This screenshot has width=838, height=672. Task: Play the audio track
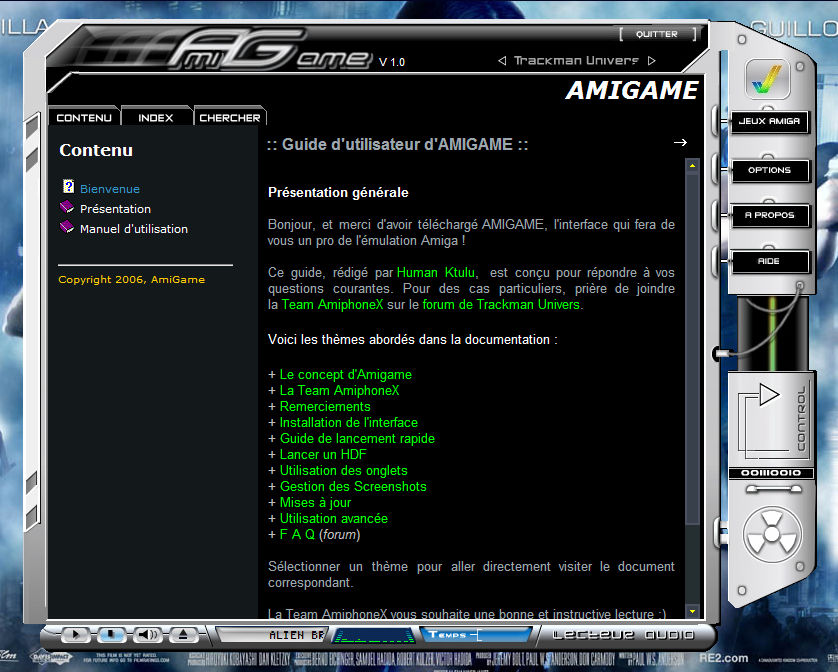[x=75, y=635]
